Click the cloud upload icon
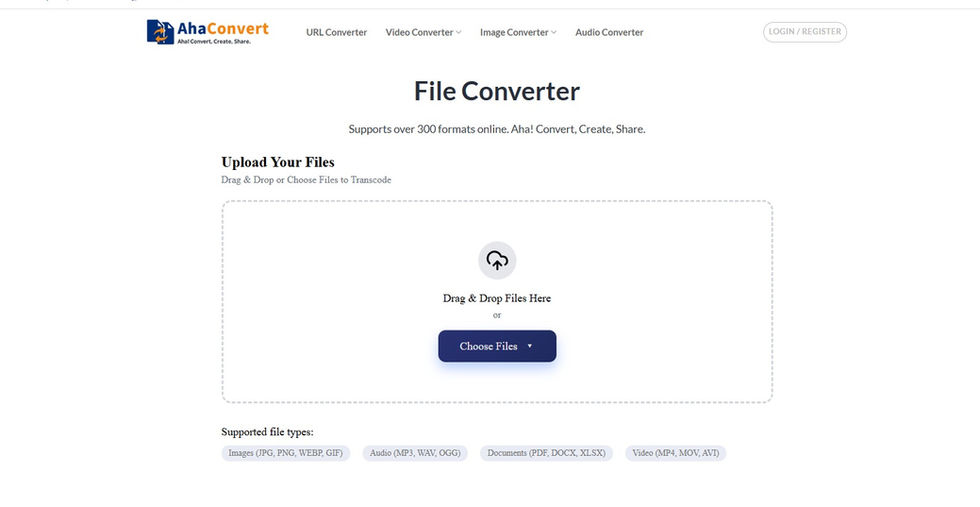This screenshot has height=507, width=980. [x=497, y=260]
